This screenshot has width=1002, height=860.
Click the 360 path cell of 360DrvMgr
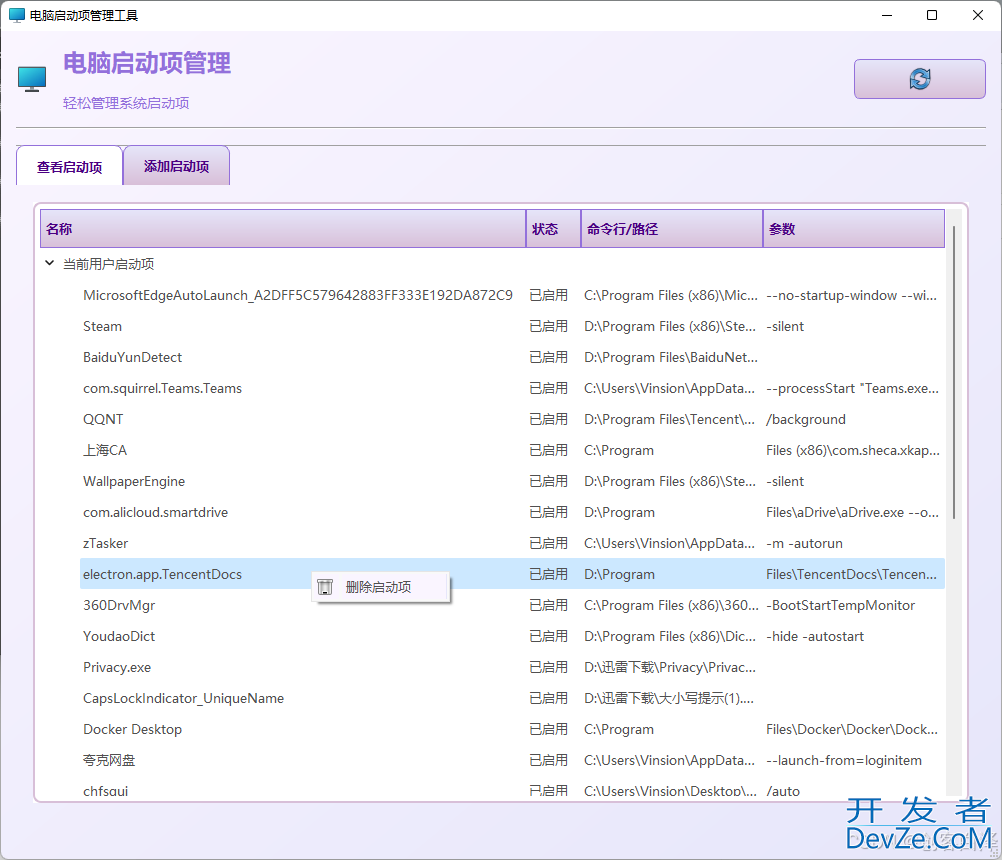click(x=671, y=605)
